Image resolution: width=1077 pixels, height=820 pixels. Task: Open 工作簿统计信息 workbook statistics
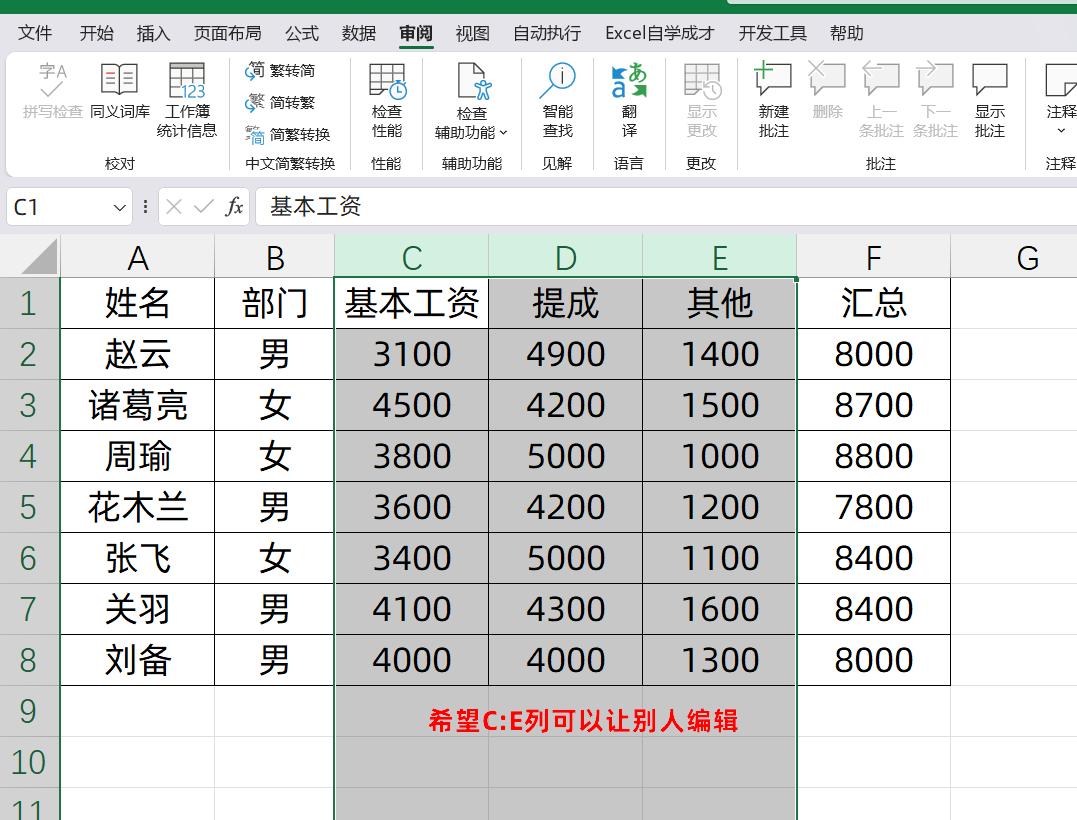[187, 100]
